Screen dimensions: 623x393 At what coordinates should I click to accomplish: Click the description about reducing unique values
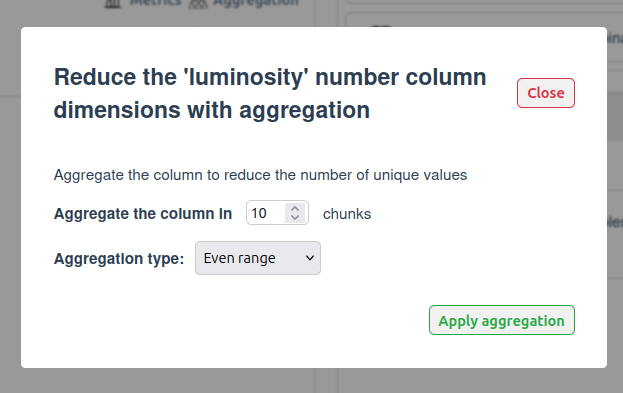pyautogui.click(x=261, y=175)
